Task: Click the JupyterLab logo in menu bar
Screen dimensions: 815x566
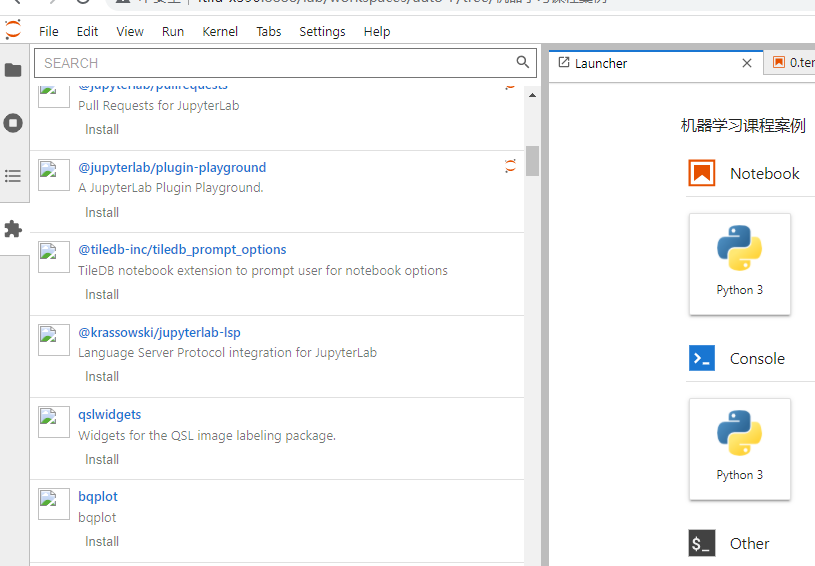Action: (13, 30)
